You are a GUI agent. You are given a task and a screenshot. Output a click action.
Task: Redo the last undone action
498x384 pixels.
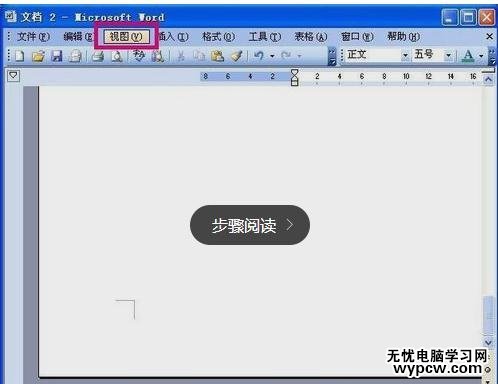(x=286, y=56)
